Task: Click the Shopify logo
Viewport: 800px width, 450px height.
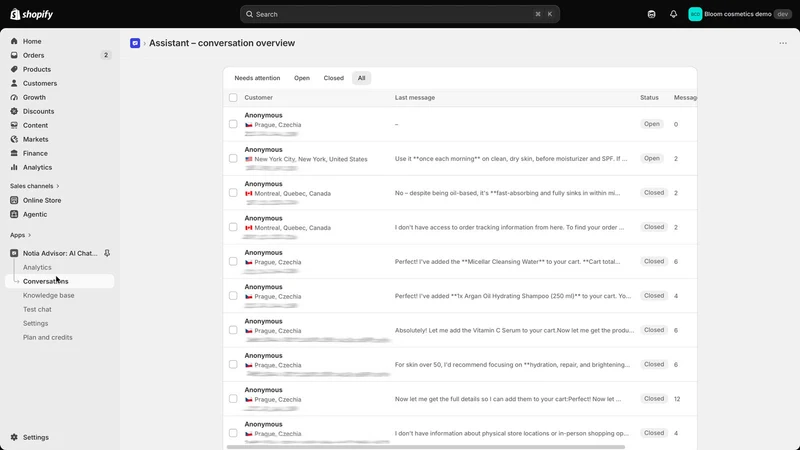Action: coord(32,14)
